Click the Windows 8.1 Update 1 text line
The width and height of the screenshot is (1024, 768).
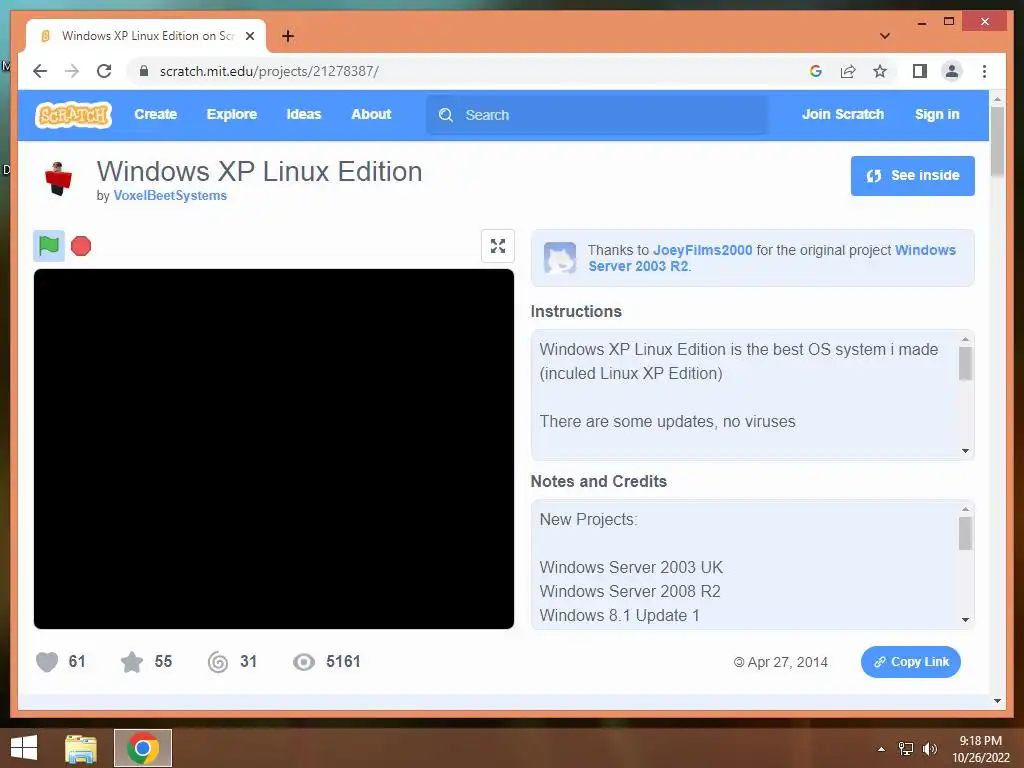(x=619, y=616)
